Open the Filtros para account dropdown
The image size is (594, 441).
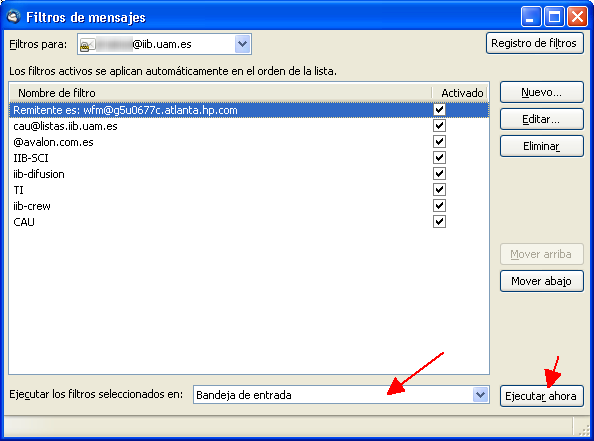coord(242,44)
